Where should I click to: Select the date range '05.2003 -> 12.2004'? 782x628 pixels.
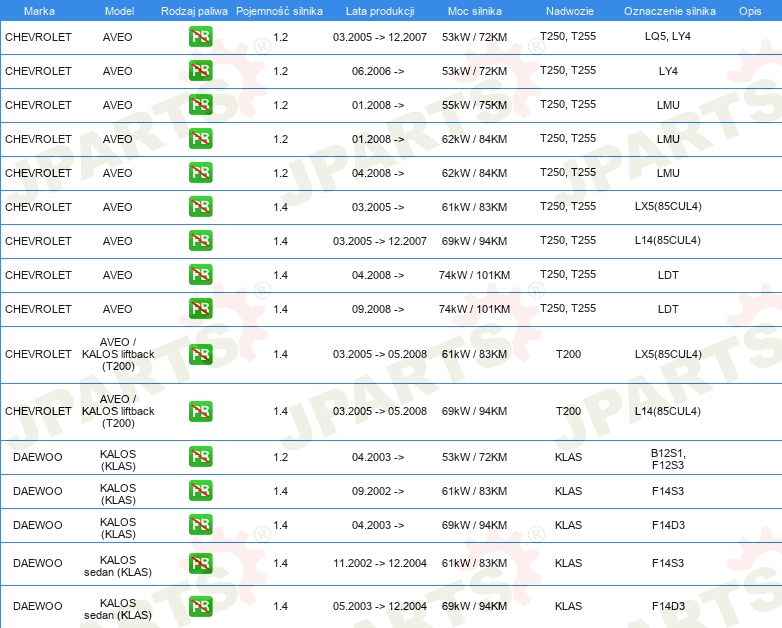pyautogui.click(x=380, y=606)
